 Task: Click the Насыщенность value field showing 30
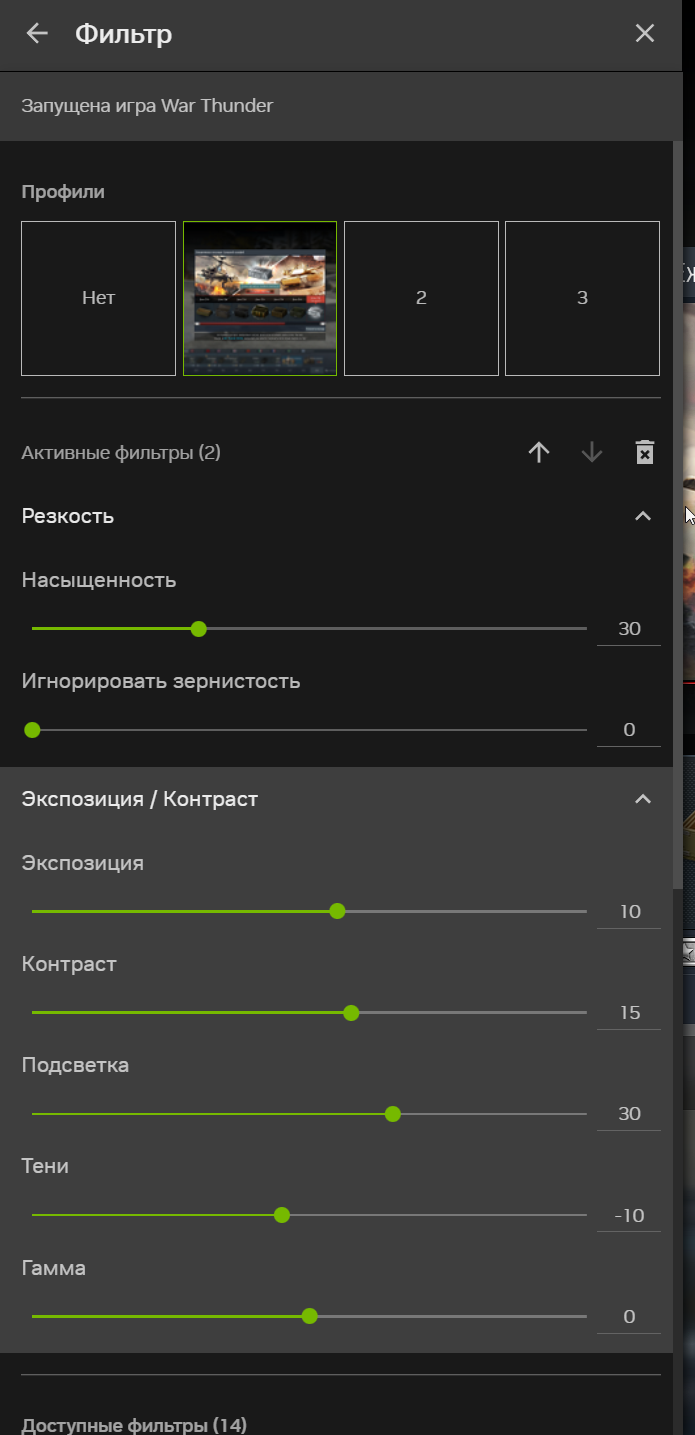[x=629, y=629]
